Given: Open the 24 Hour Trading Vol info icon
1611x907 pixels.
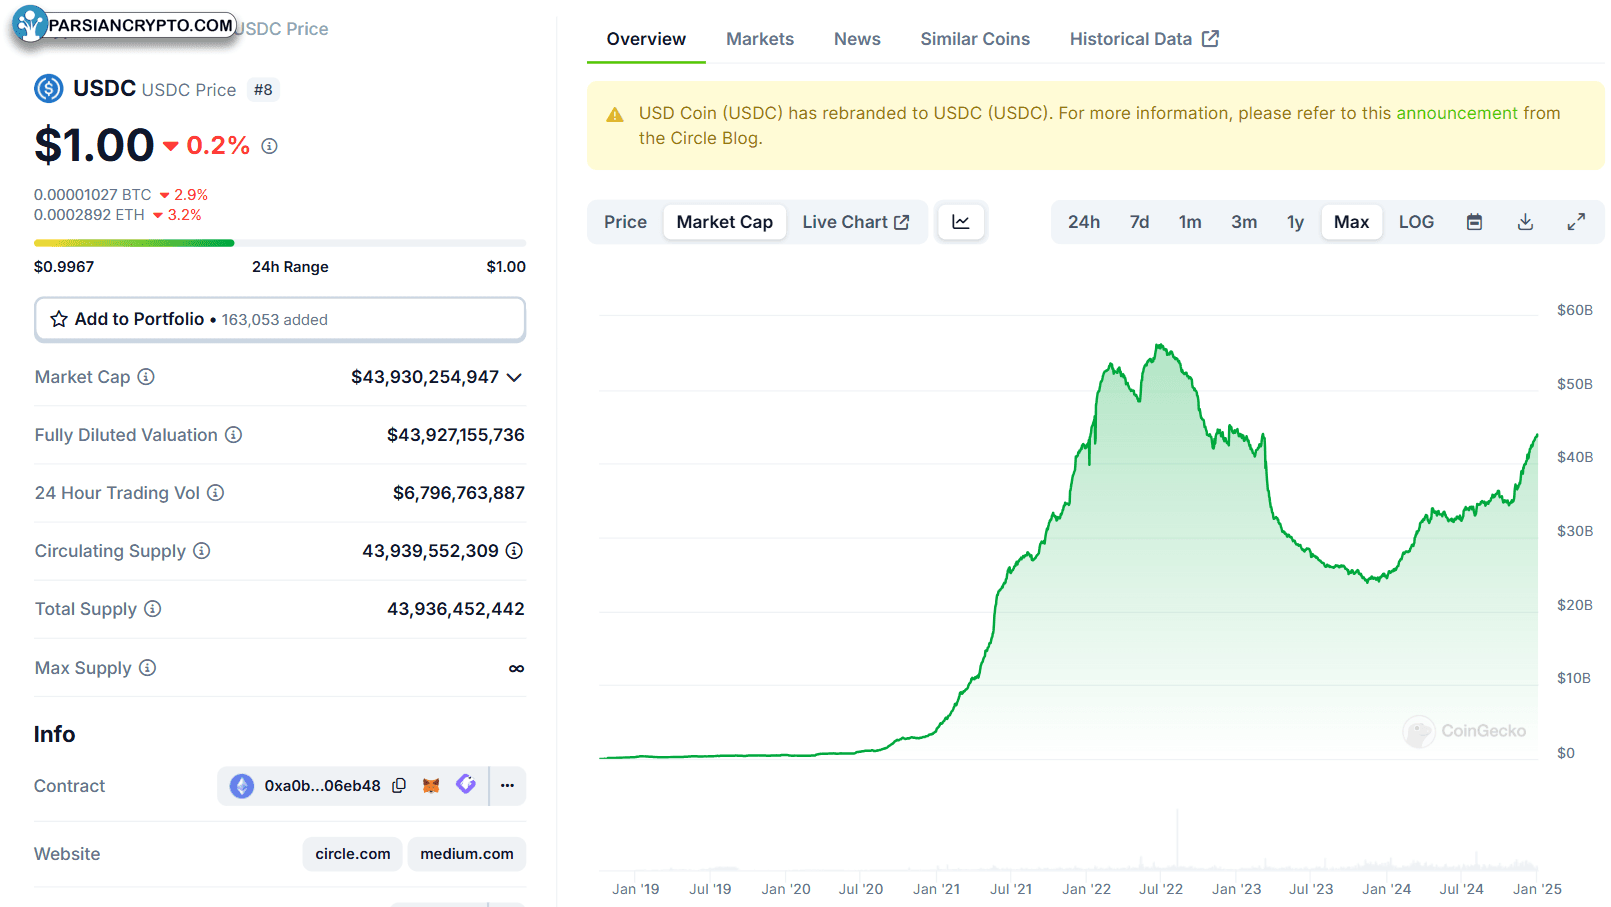Looking at the screenshot, I should (x=215, y=493).
